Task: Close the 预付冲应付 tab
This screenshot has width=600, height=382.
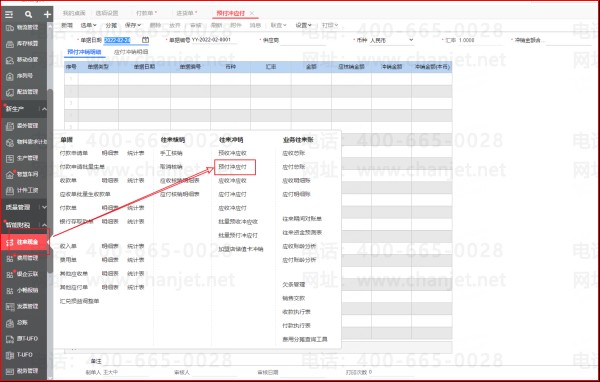Action: coord(252,13)
